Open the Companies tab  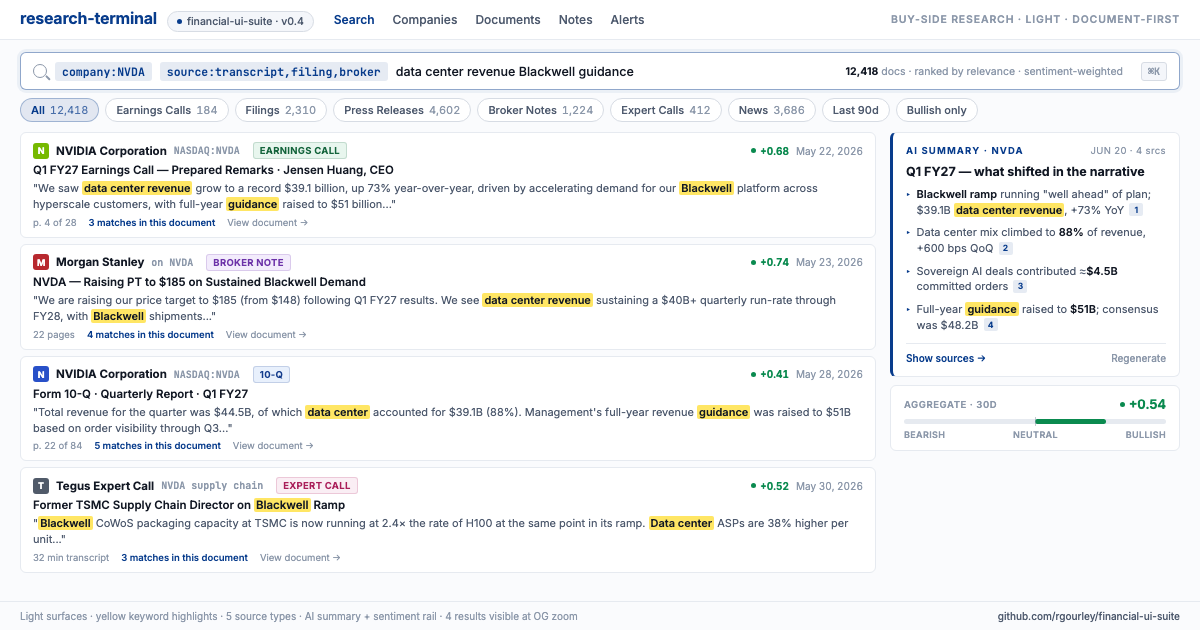(425, 20)
